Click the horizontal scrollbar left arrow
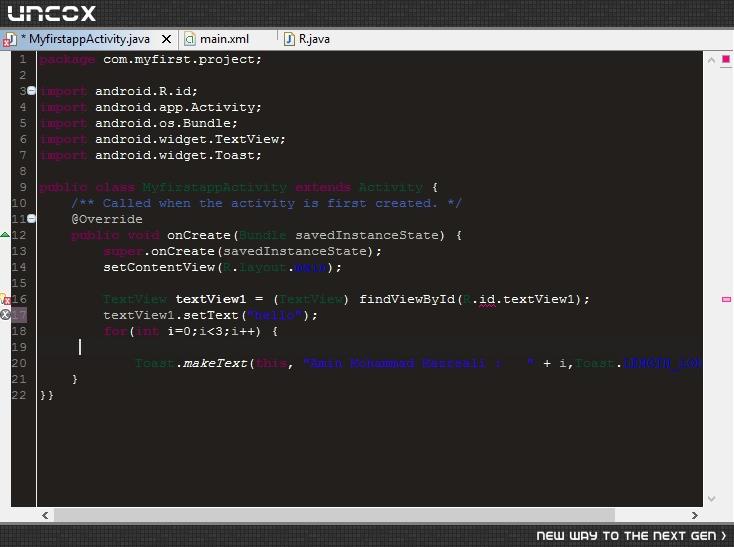The image size is (734, 547). (x=45, y=515)
